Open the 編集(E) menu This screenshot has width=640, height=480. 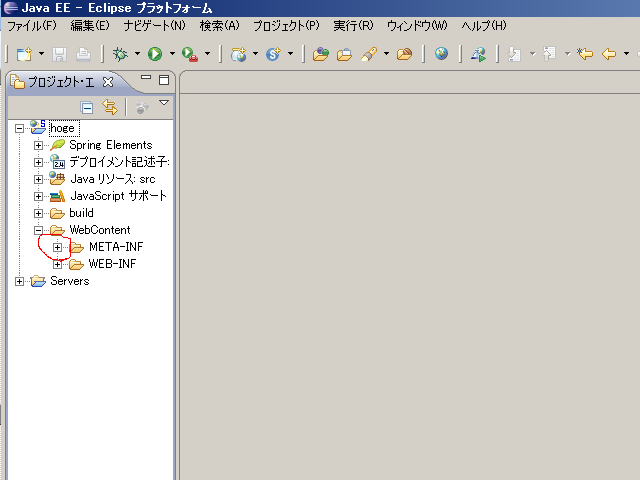(90, 26)
